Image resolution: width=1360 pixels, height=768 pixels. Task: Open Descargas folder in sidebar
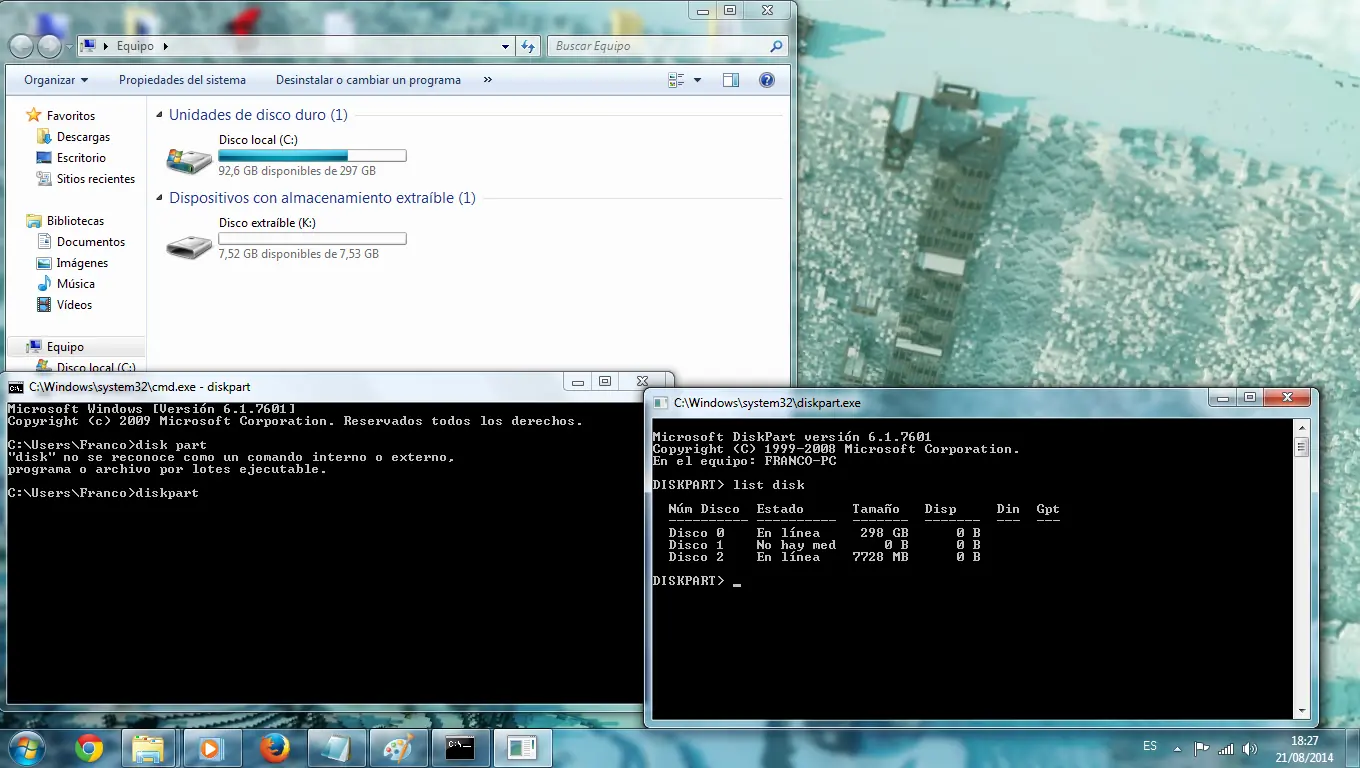pos(83,137)
